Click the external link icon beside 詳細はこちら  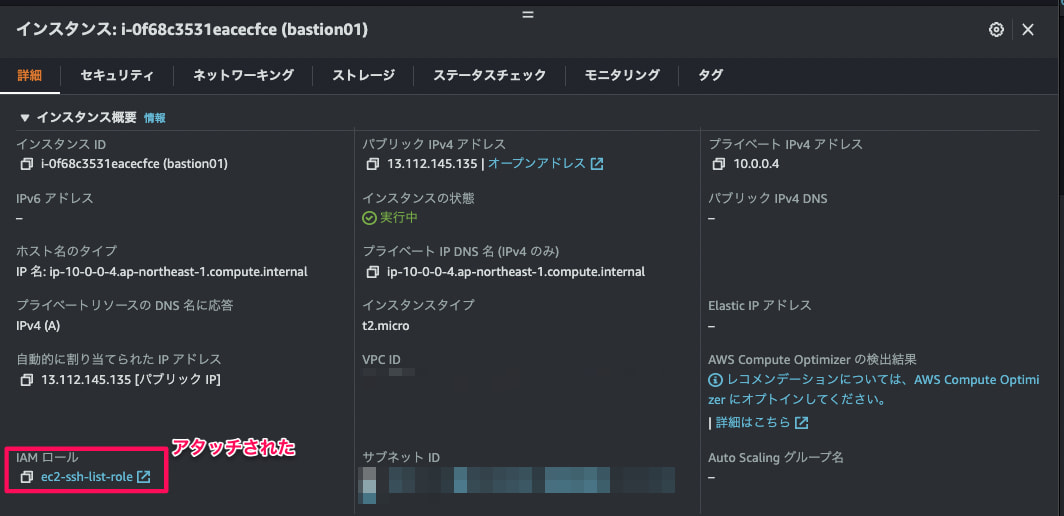click(801, 422)
